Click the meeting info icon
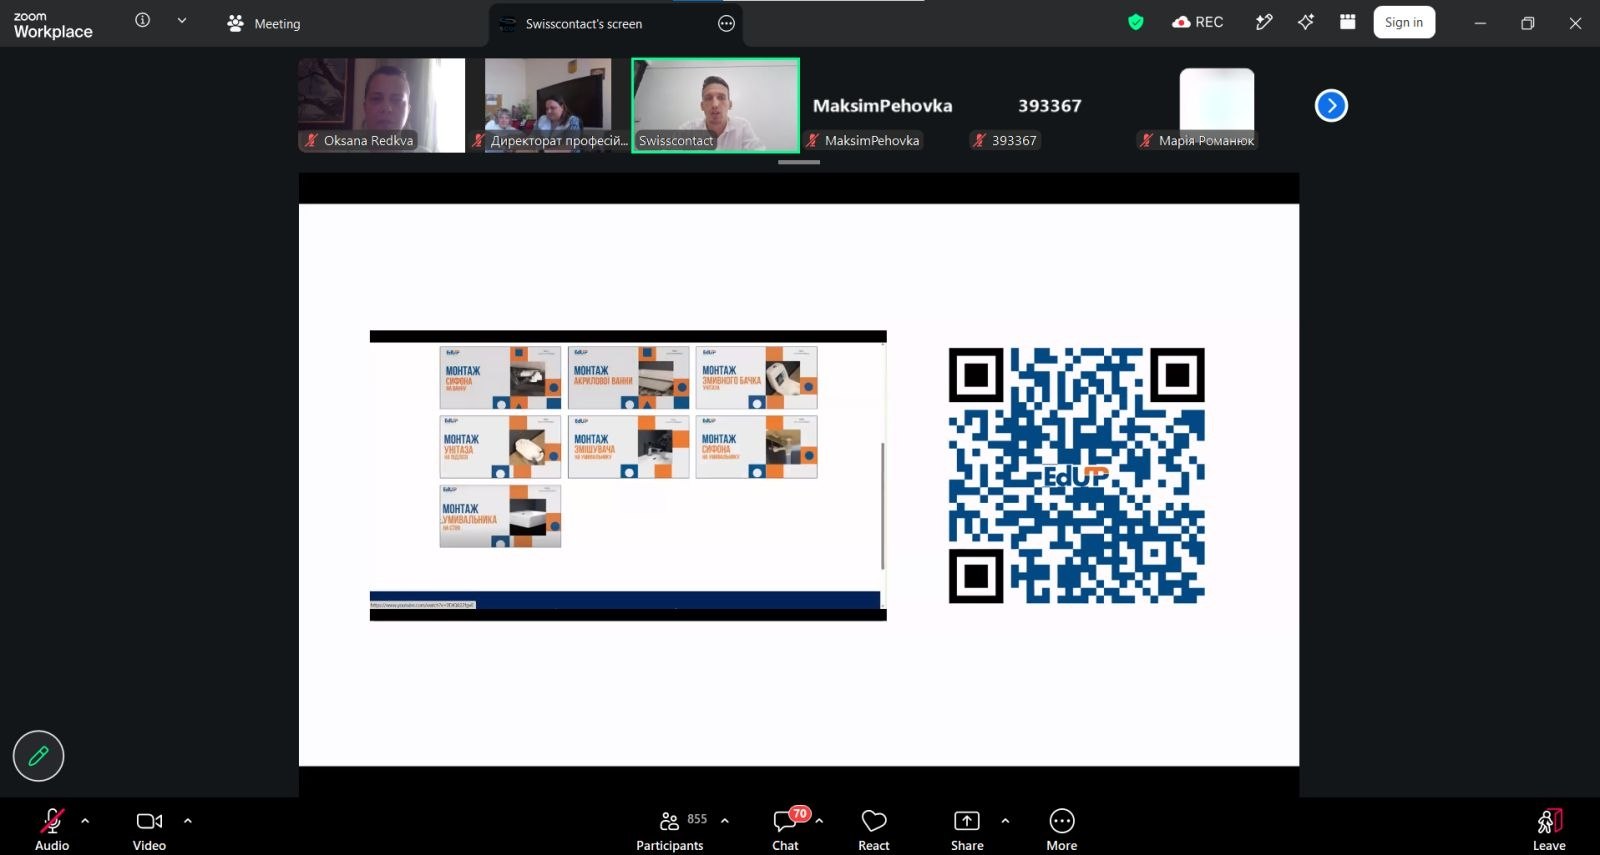Screen dimensions: 1600x855 143,20
